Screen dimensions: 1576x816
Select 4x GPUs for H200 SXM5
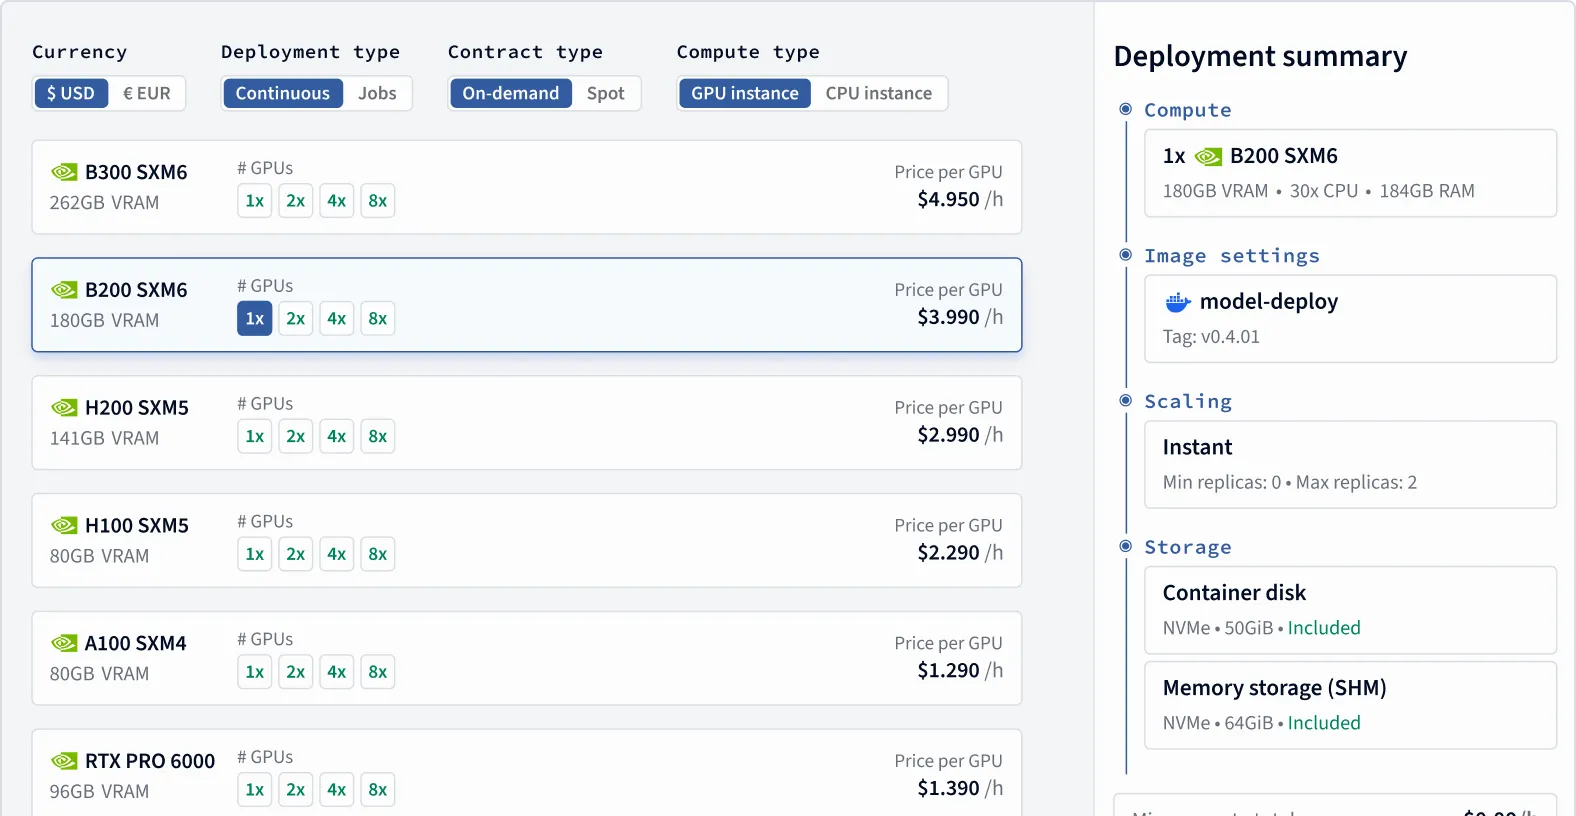pos(337,437)
